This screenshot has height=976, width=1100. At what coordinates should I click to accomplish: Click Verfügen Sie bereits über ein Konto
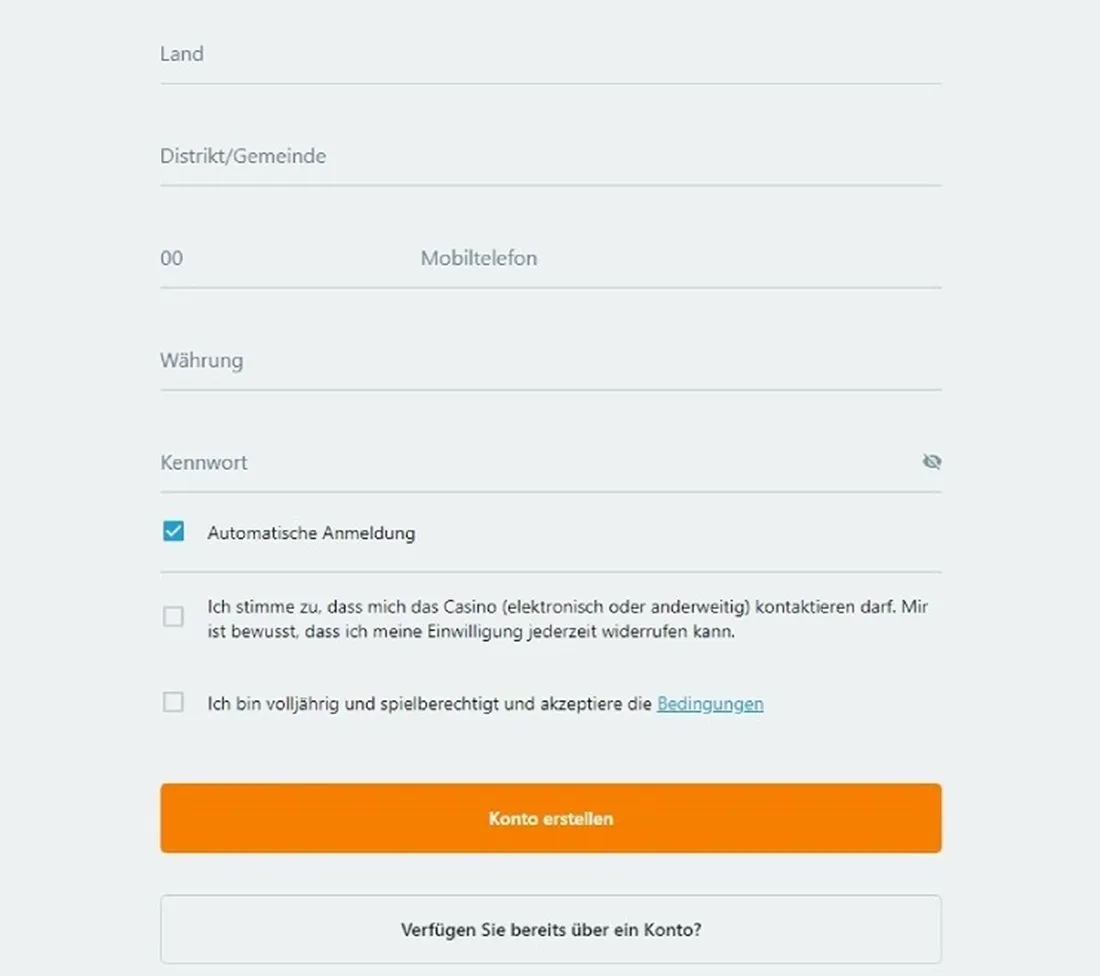(551, 929)
